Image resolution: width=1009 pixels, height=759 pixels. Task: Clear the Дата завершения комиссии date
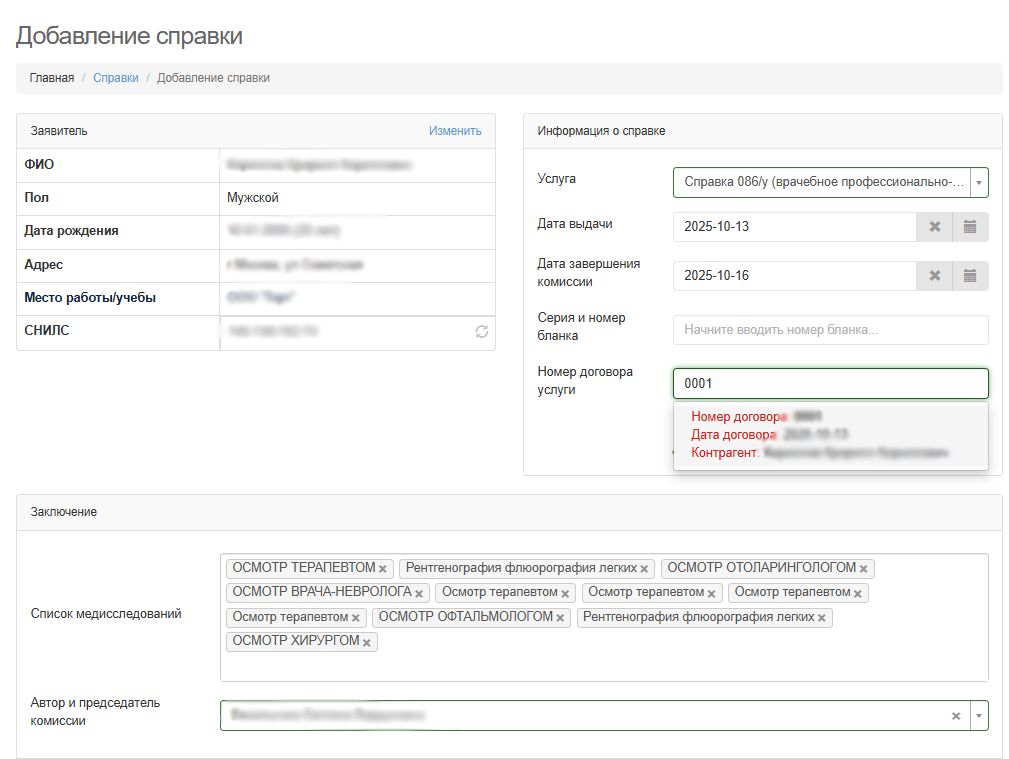click(x=934, y=276)
